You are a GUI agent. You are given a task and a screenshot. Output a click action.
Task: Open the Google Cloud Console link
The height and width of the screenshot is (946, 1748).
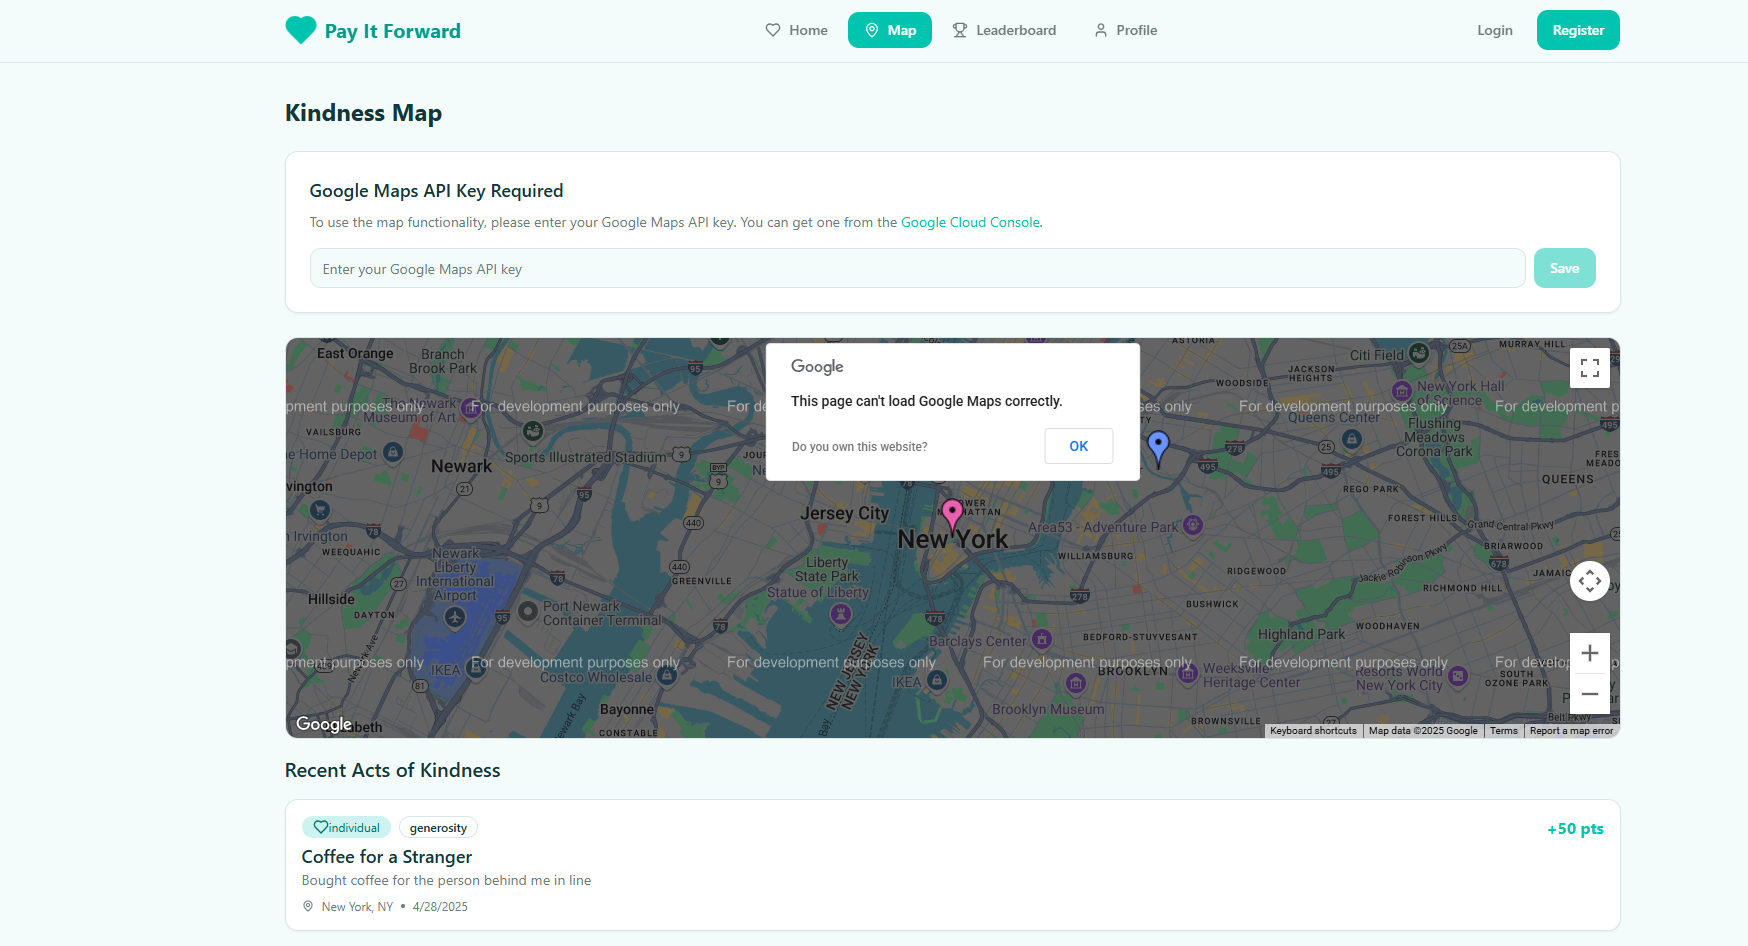click(x=970, y=222)
